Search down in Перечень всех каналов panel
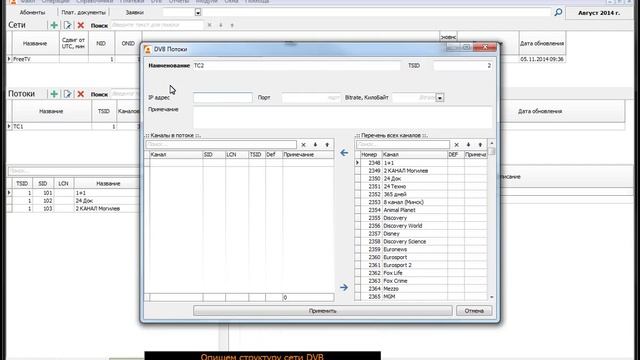 (469, 145)
